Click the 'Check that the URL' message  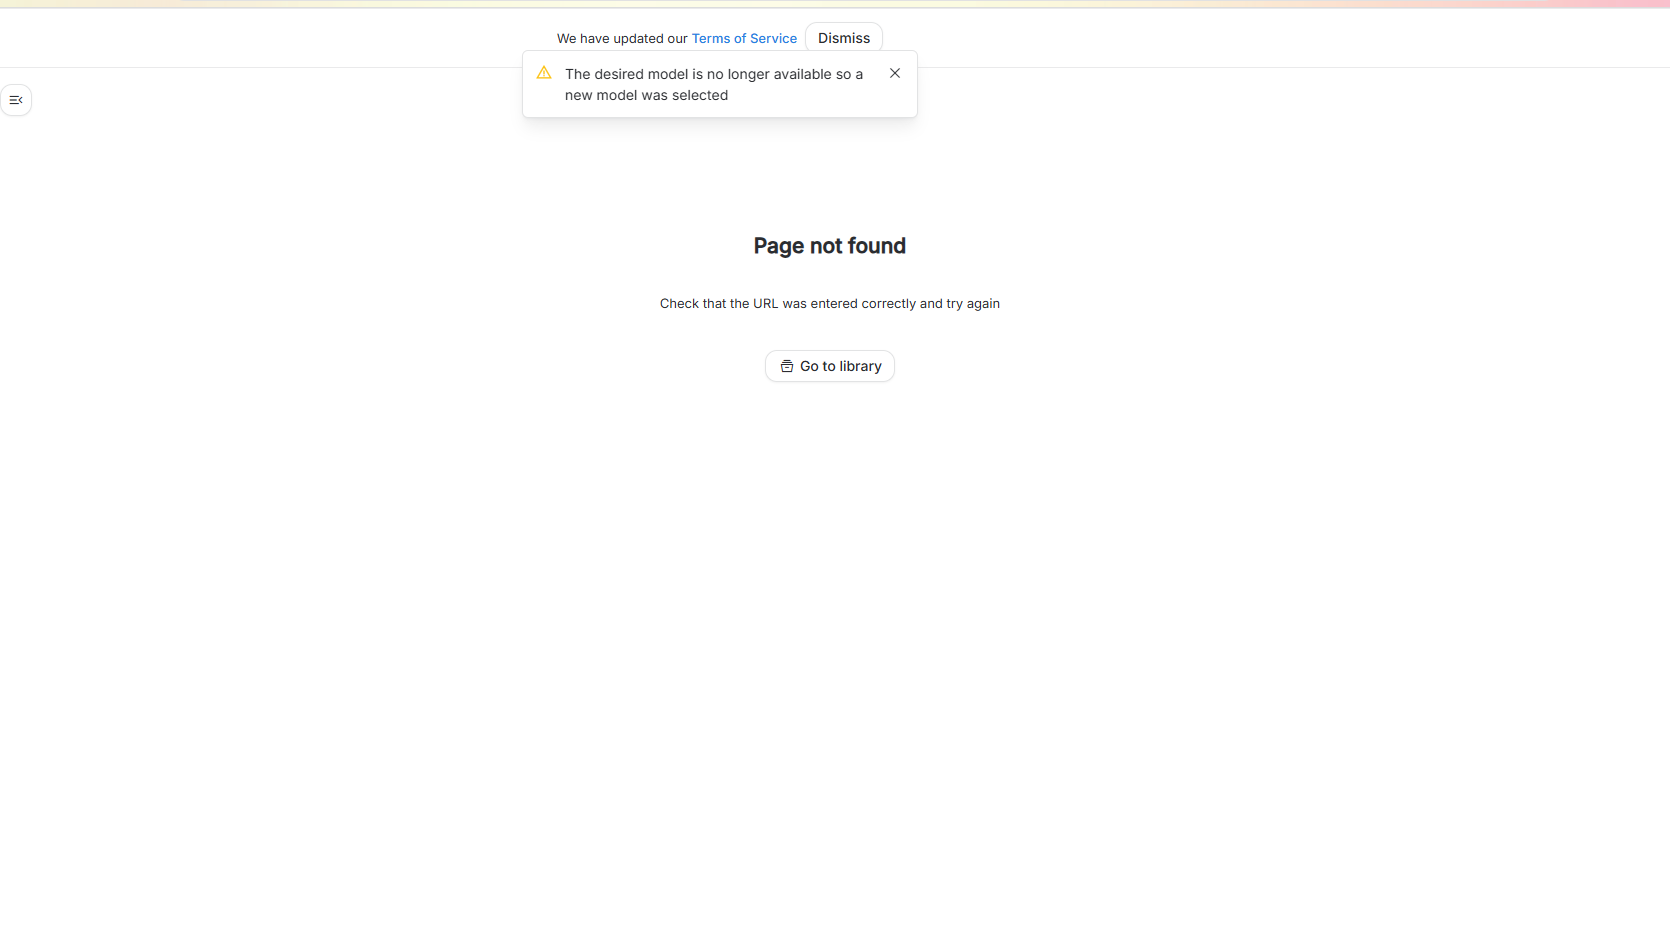pyautogui.click(x=829, y=304)
